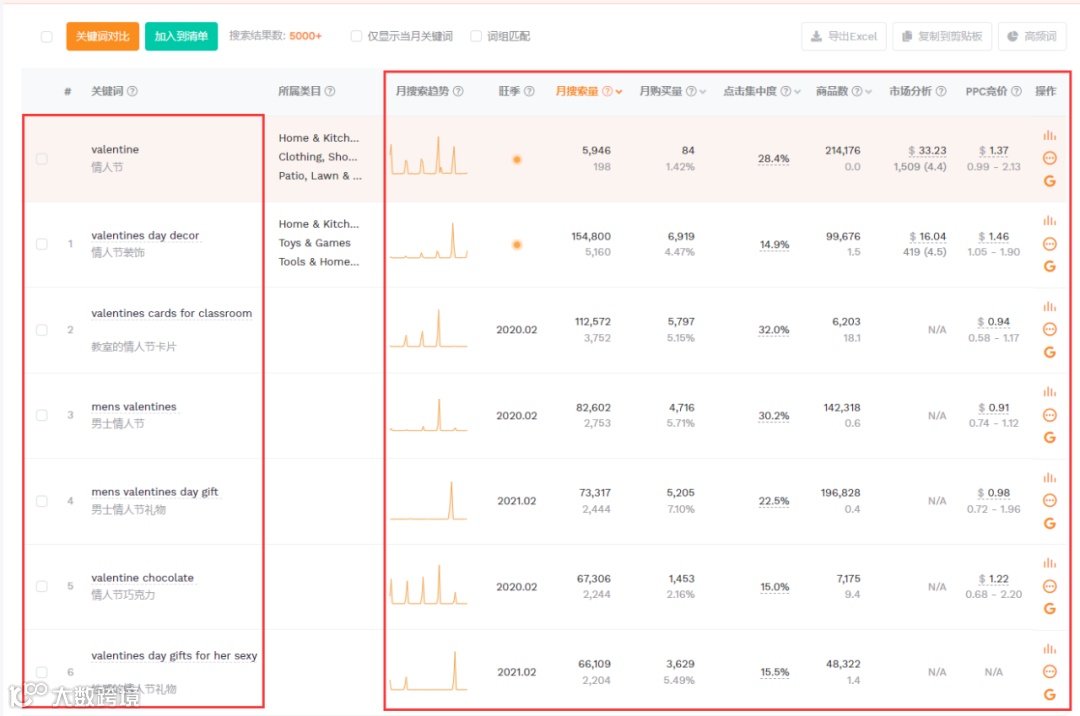This screenshot has width=1080, height=716.
Task: Open search trend sparkline for valentine chocolate
Action: (428, 585)
